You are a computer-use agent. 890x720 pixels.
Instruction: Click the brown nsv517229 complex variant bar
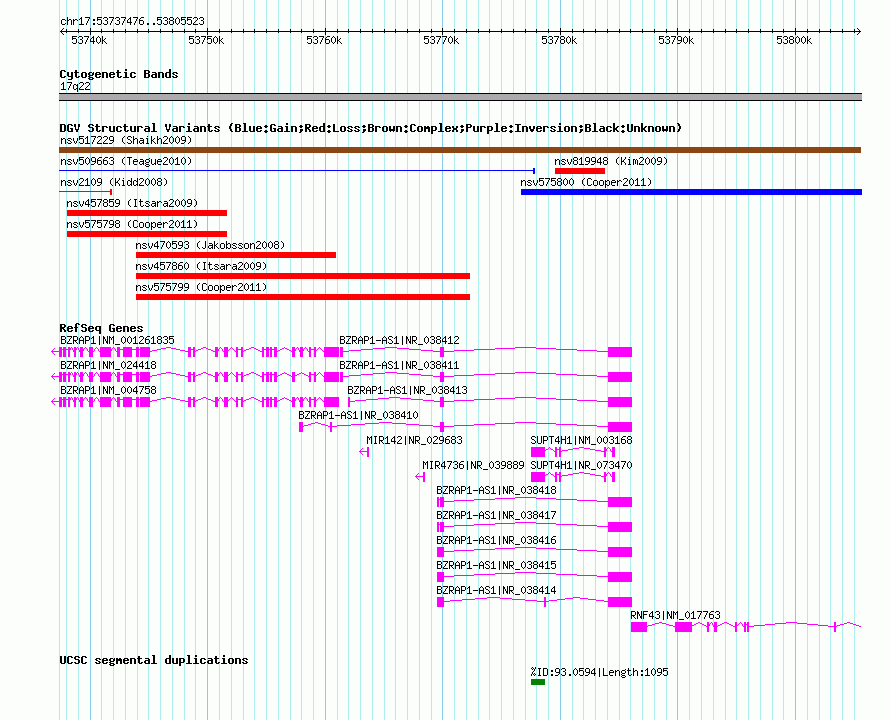(x=460, y=150)
